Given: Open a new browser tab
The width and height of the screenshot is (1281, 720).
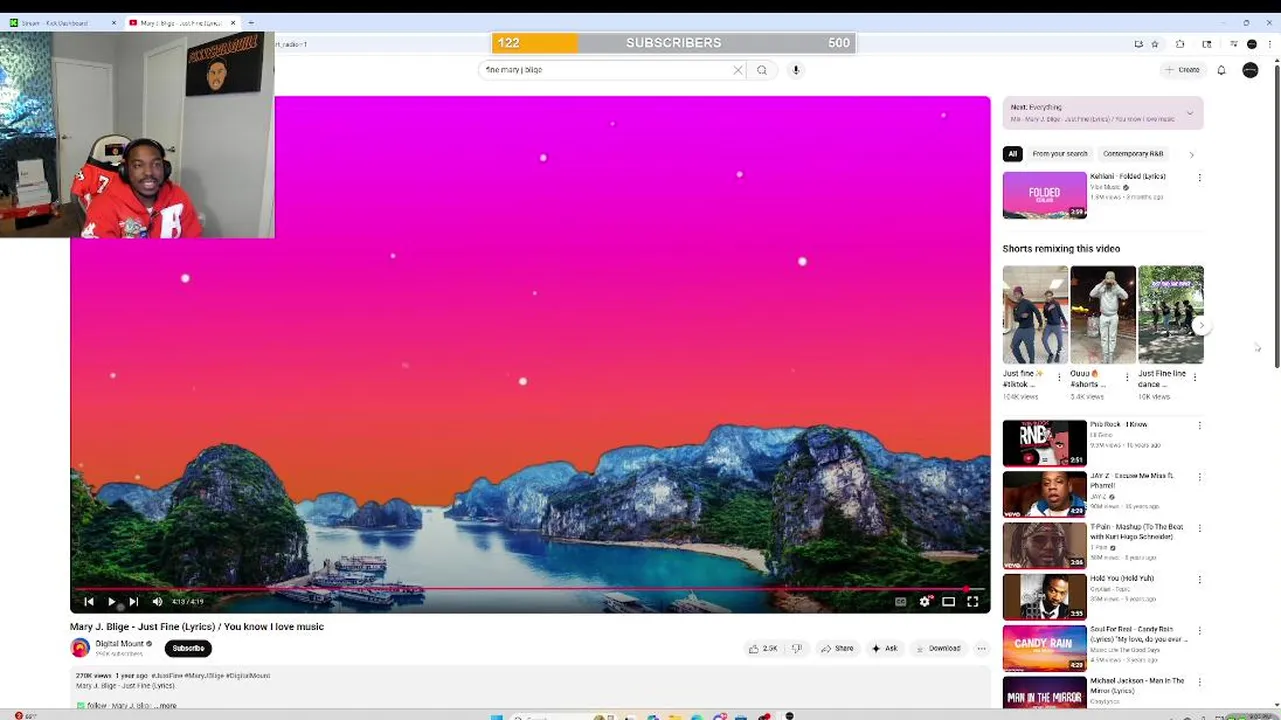Looking at the screenshot, I should [251, 23].
